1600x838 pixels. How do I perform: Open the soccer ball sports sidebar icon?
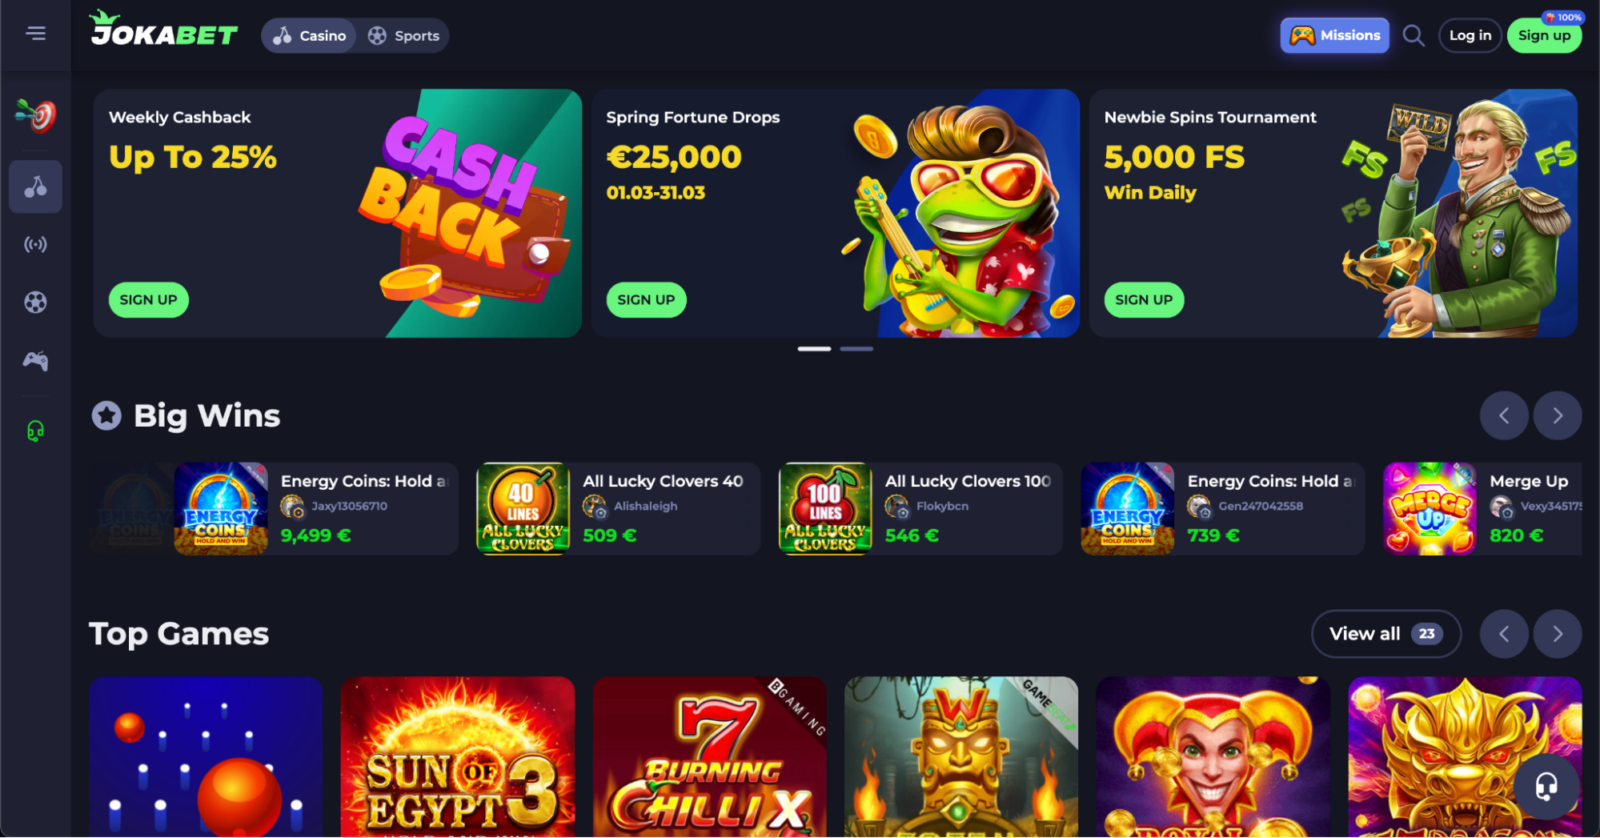click(36, 302)
